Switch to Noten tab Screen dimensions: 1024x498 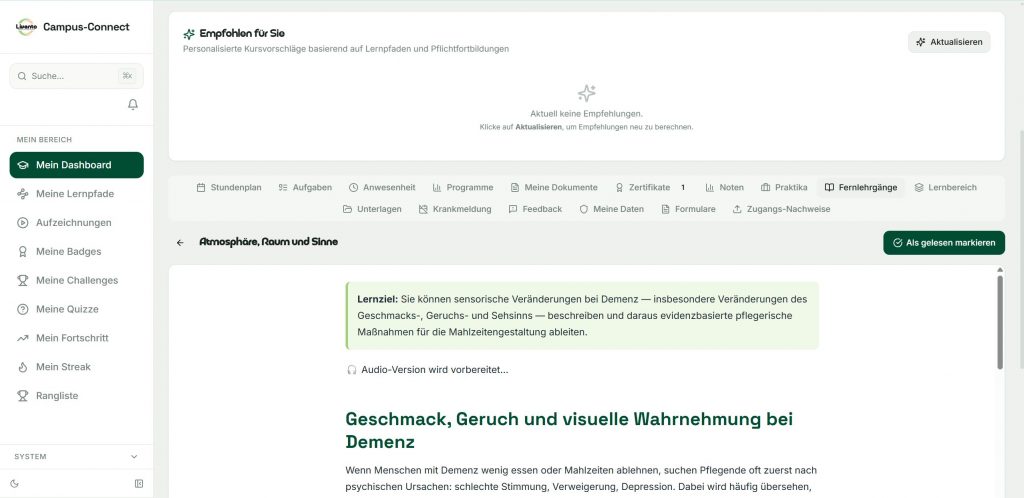724,187
